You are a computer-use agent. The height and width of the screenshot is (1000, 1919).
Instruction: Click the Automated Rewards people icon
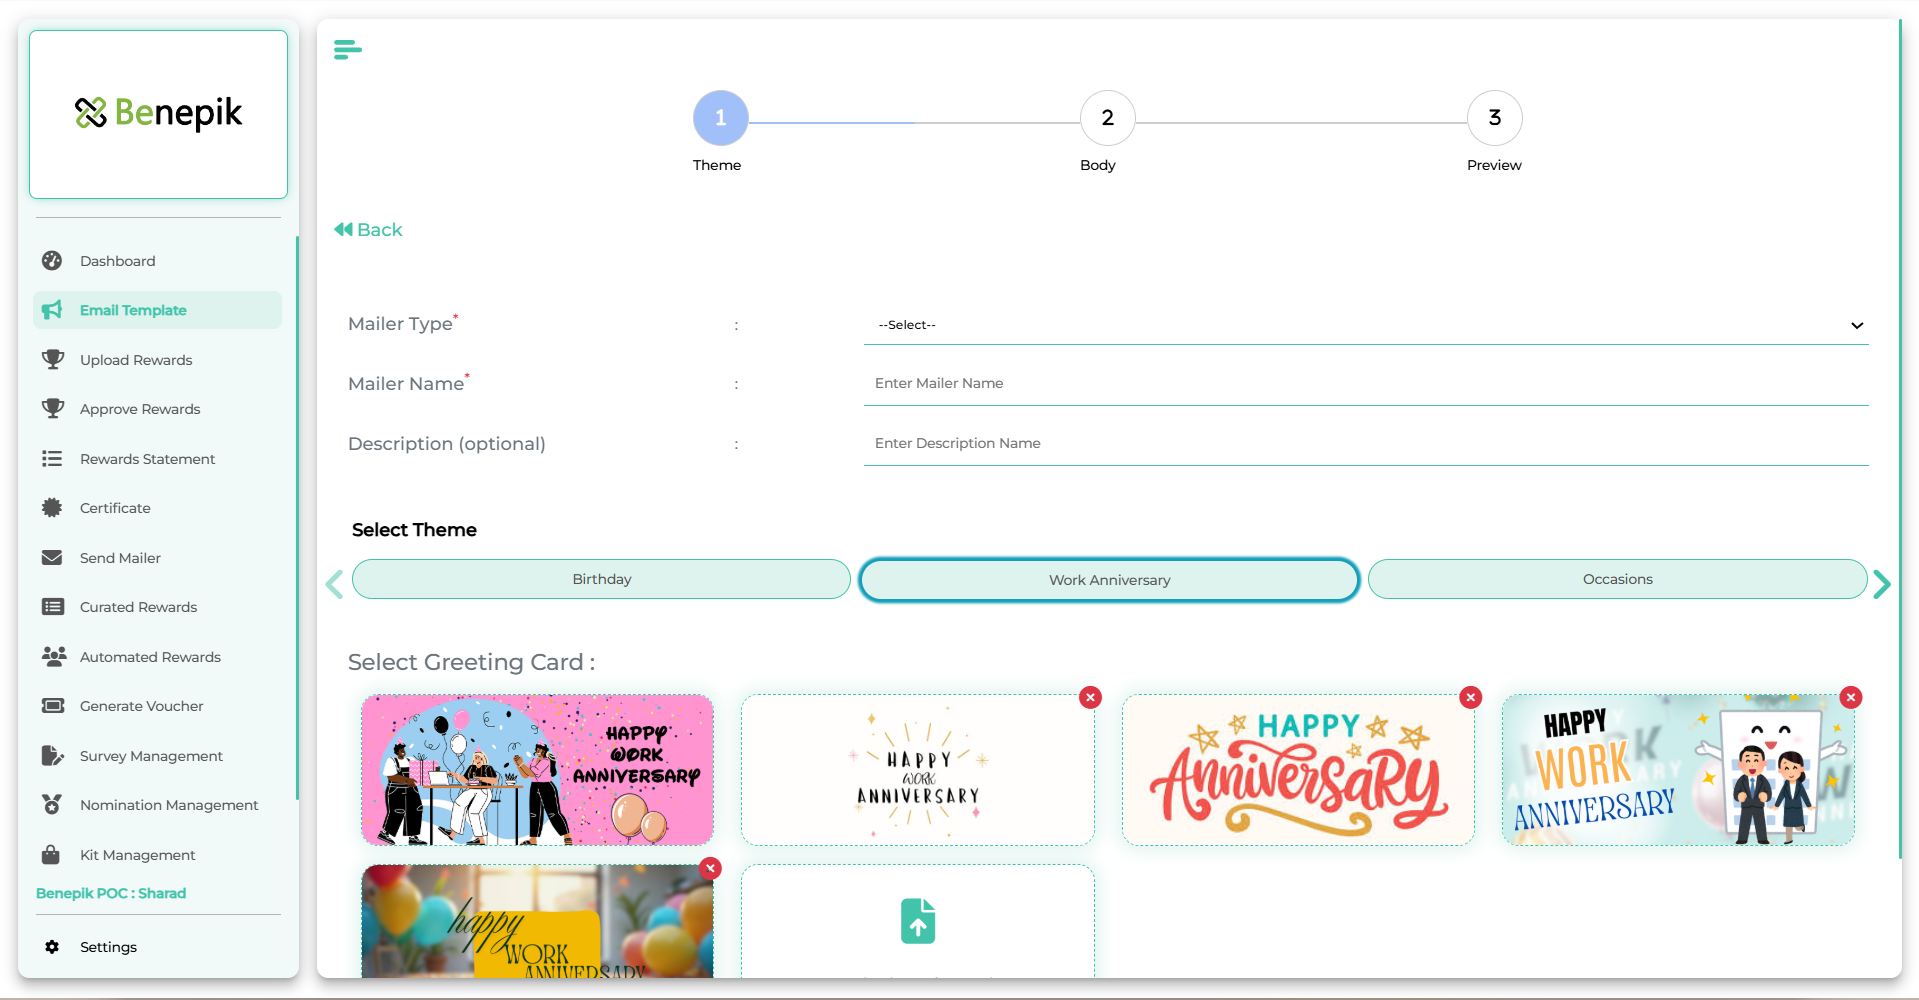click(54, 657)
